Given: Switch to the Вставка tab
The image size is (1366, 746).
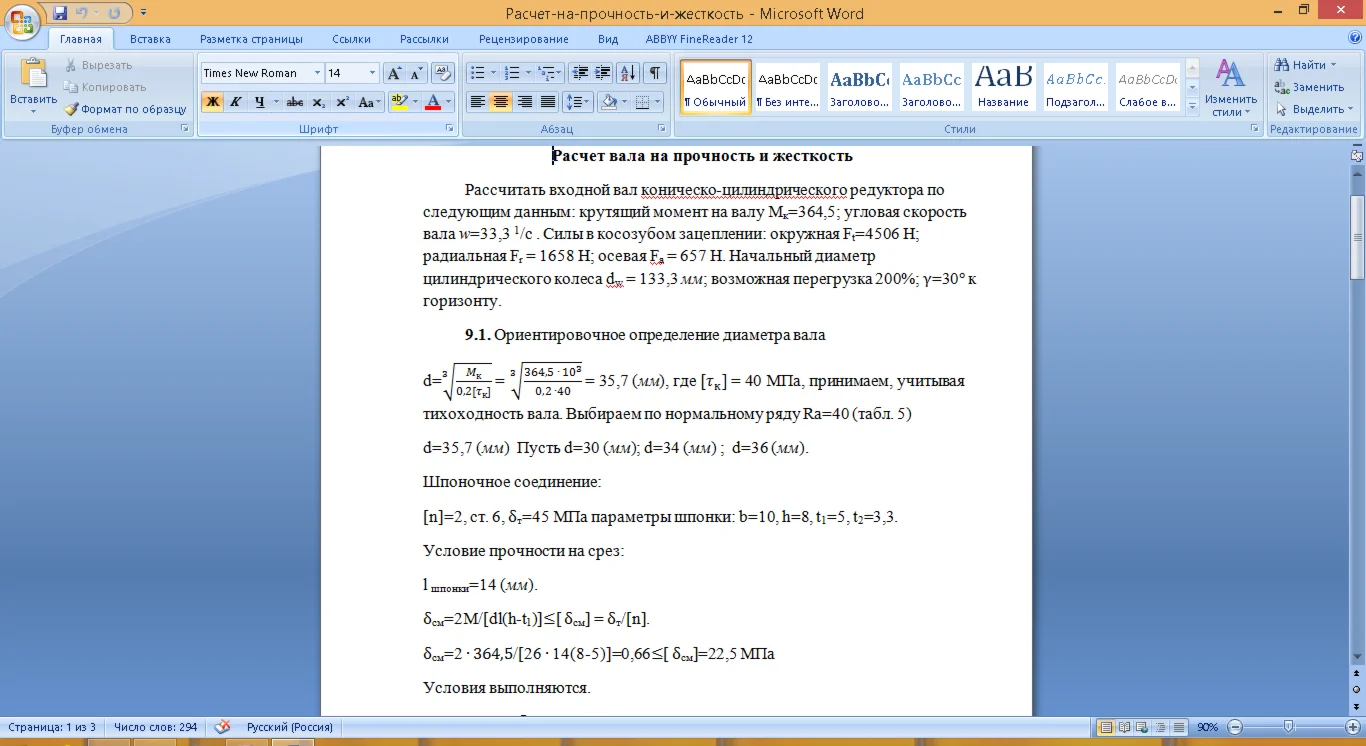Looking at the screenshot, I should (x=150, y=39).
